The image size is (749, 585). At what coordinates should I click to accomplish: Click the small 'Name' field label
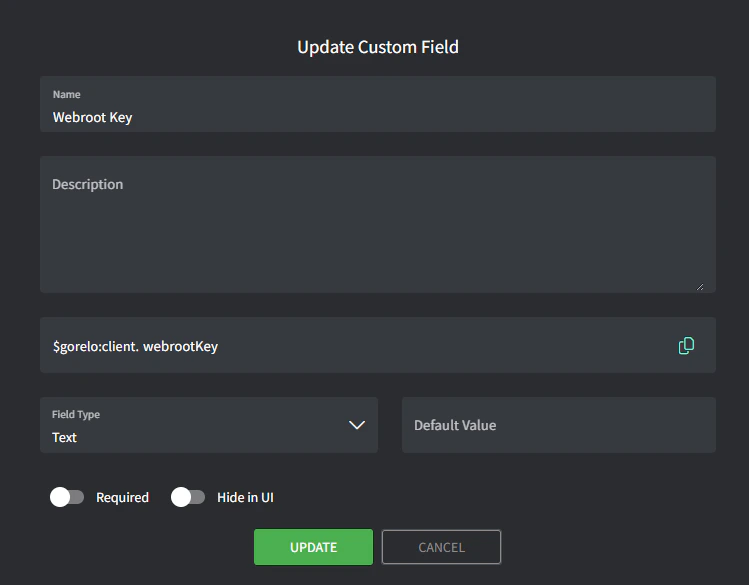click(66, 95)
